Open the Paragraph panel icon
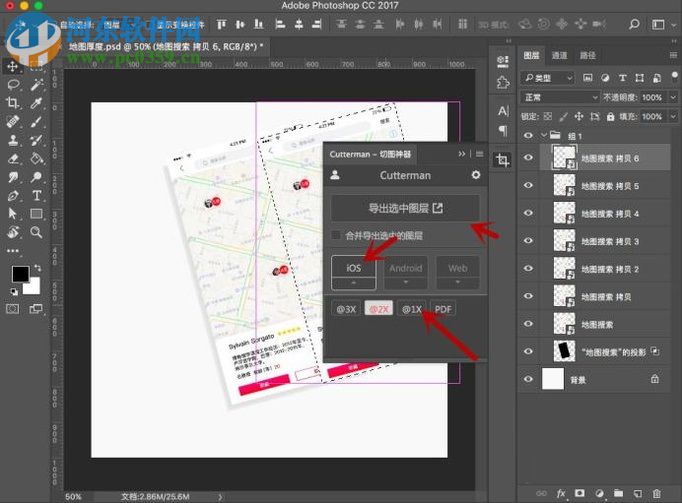 tap(503, 130)
